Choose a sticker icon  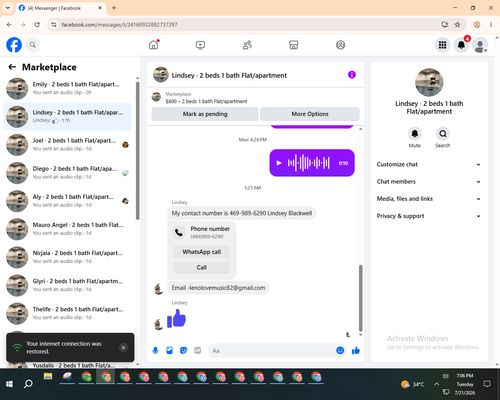pos(183,350)
